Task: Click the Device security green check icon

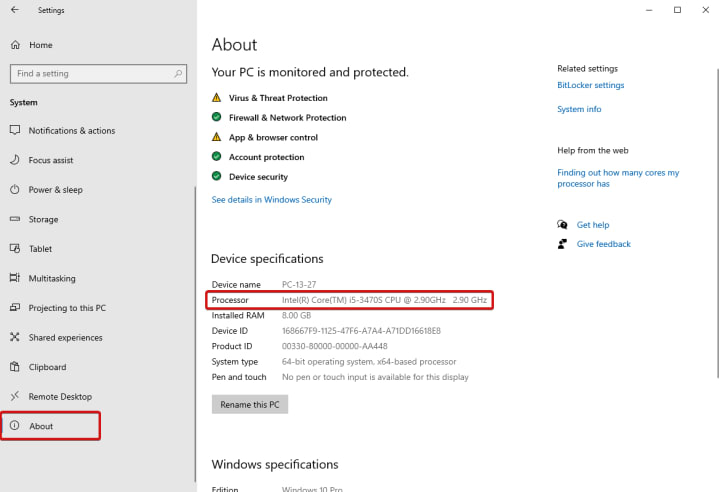Action: click(x=216, y=176)
